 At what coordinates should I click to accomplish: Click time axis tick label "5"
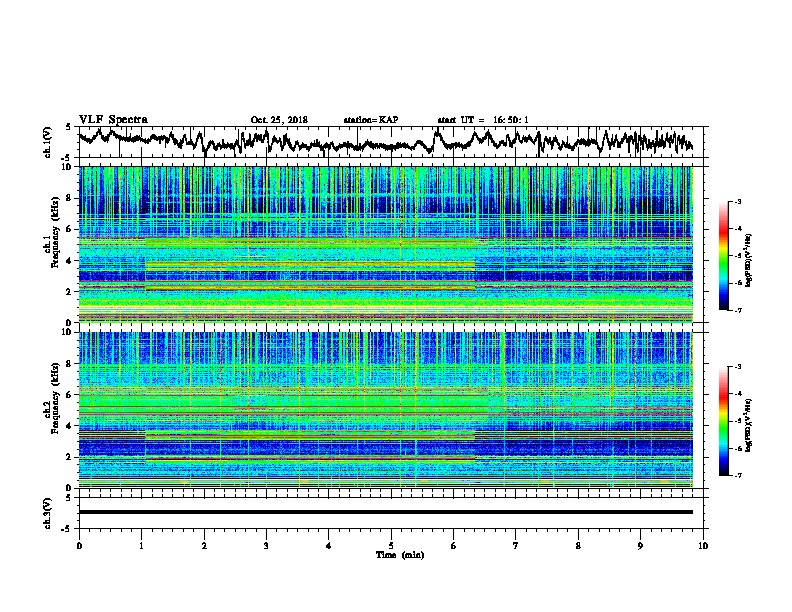(391, 546)
